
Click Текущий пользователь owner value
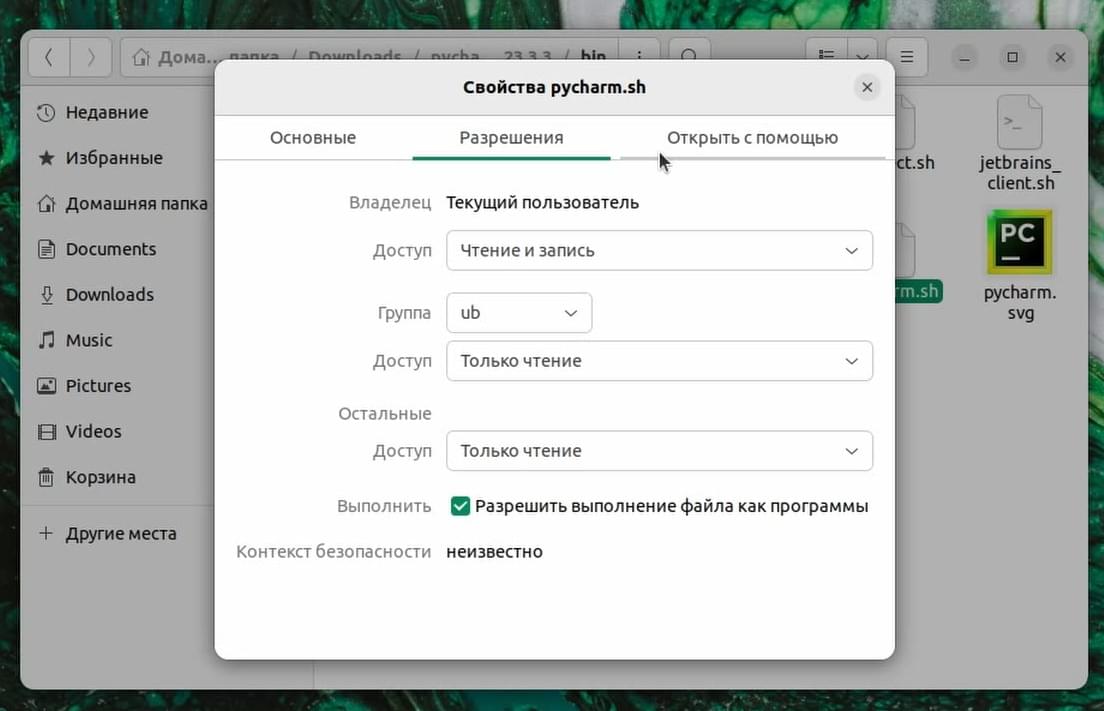pyautogui.click(x=542, y=203)
